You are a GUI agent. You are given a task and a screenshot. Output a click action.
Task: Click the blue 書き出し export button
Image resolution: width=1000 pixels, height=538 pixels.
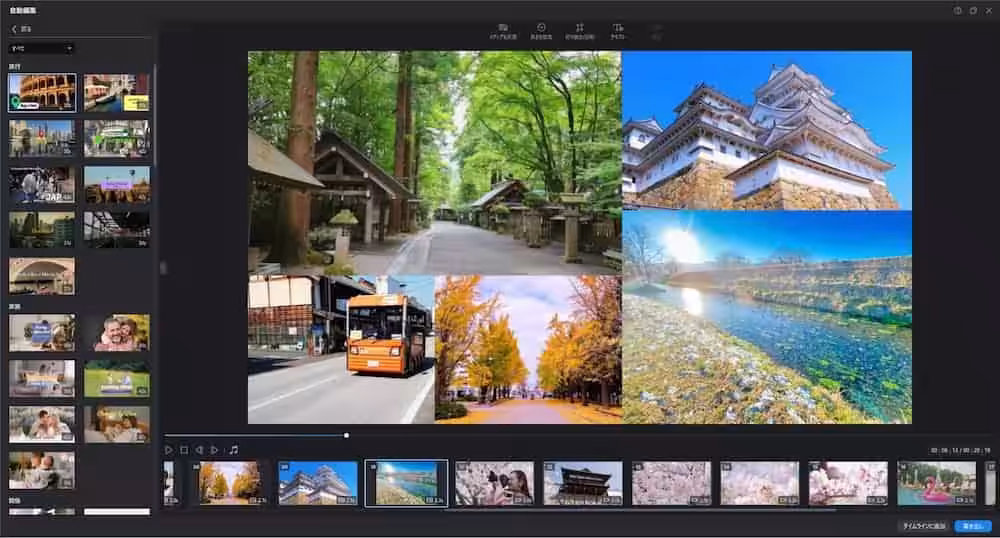pos(972,525)
